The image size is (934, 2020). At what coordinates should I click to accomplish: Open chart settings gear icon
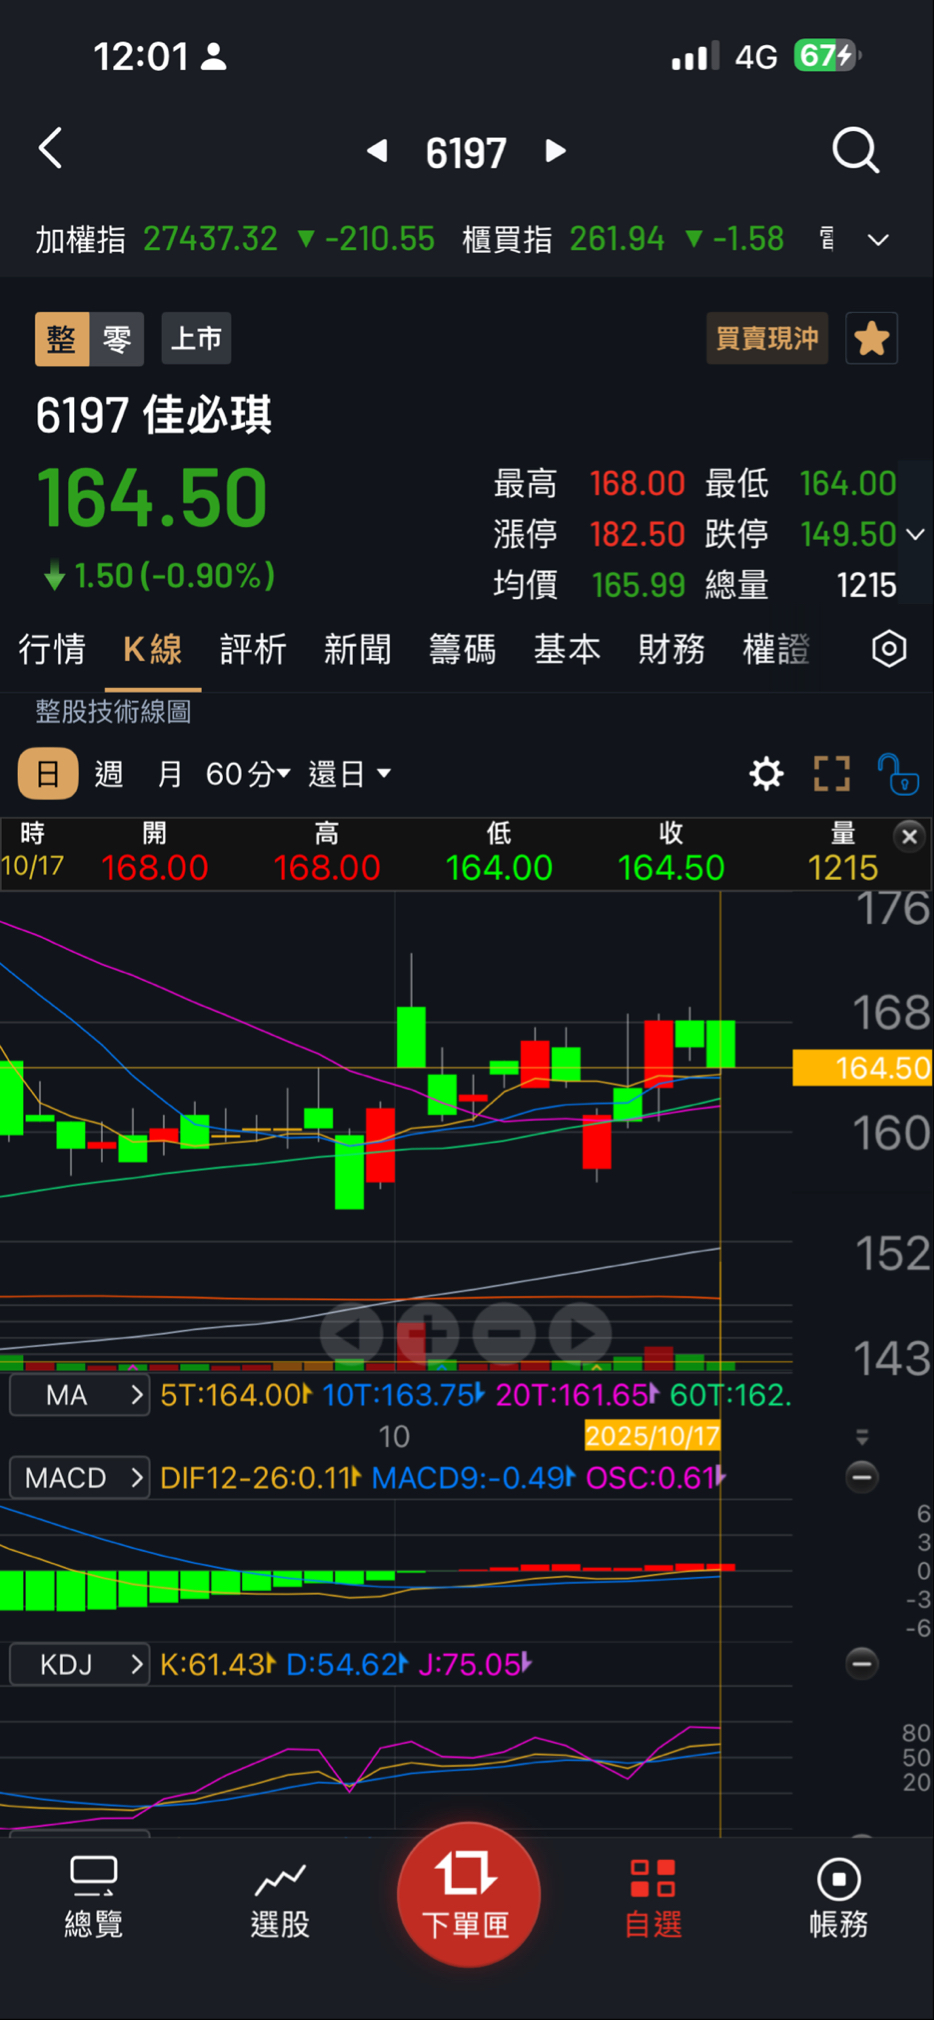pyautogui.click(x=767, y=774)
